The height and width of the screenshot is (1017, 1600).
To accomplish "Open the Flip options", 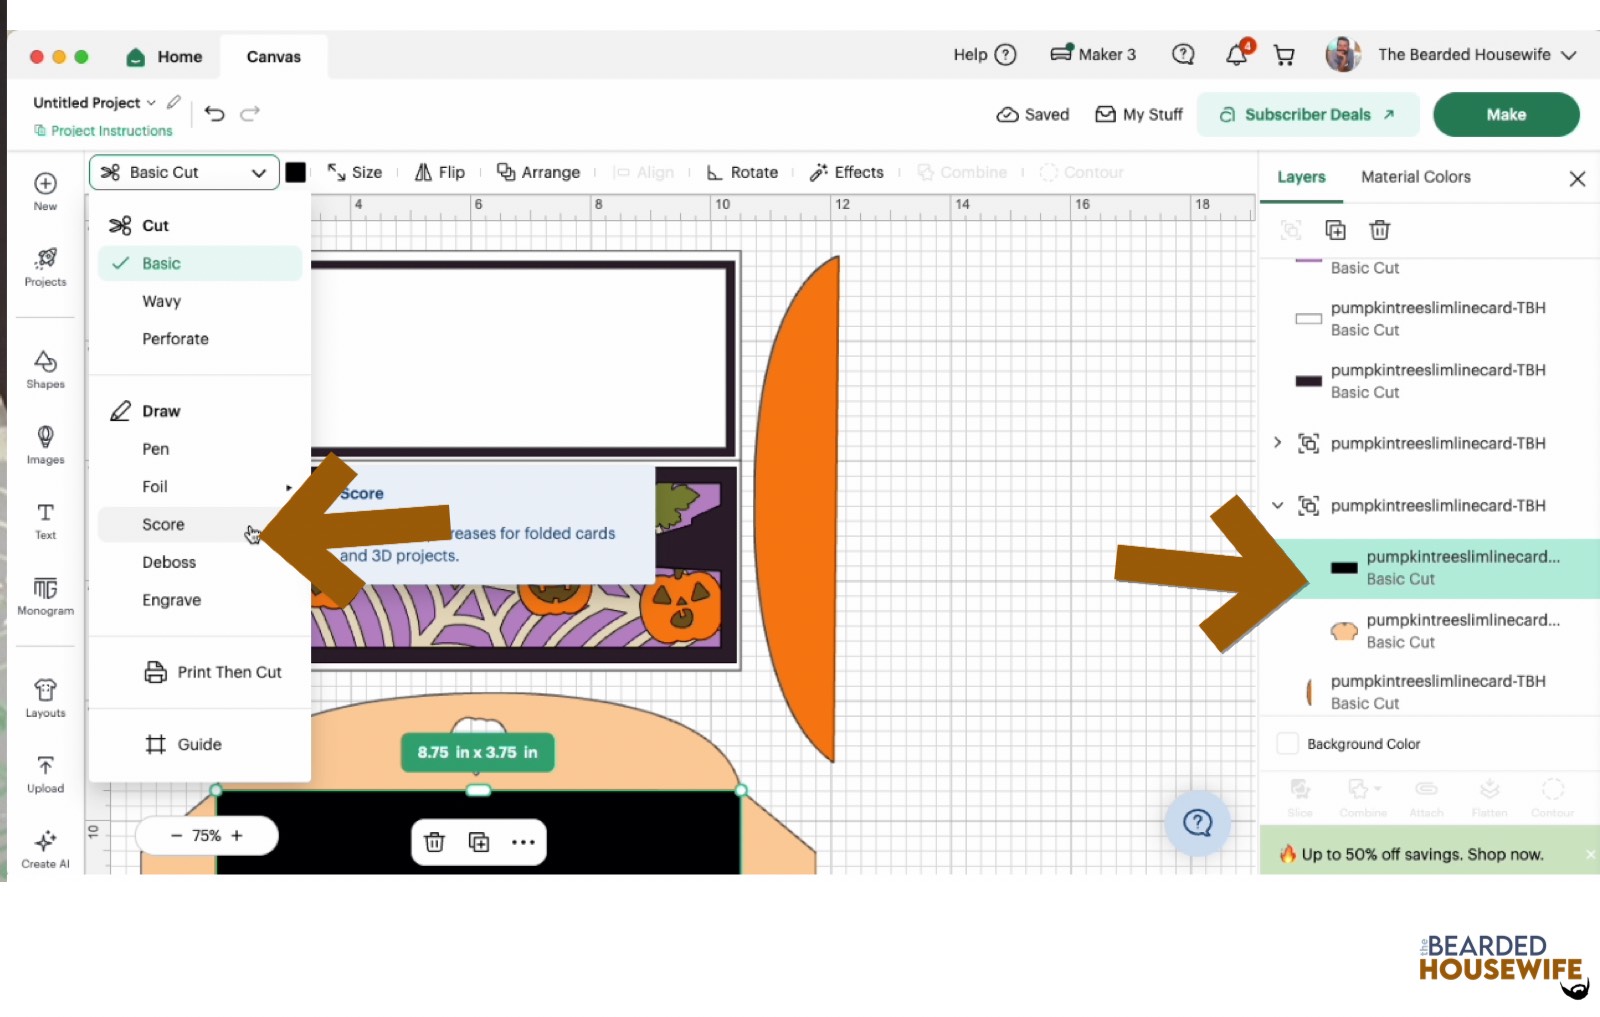I will coord(440,172).
